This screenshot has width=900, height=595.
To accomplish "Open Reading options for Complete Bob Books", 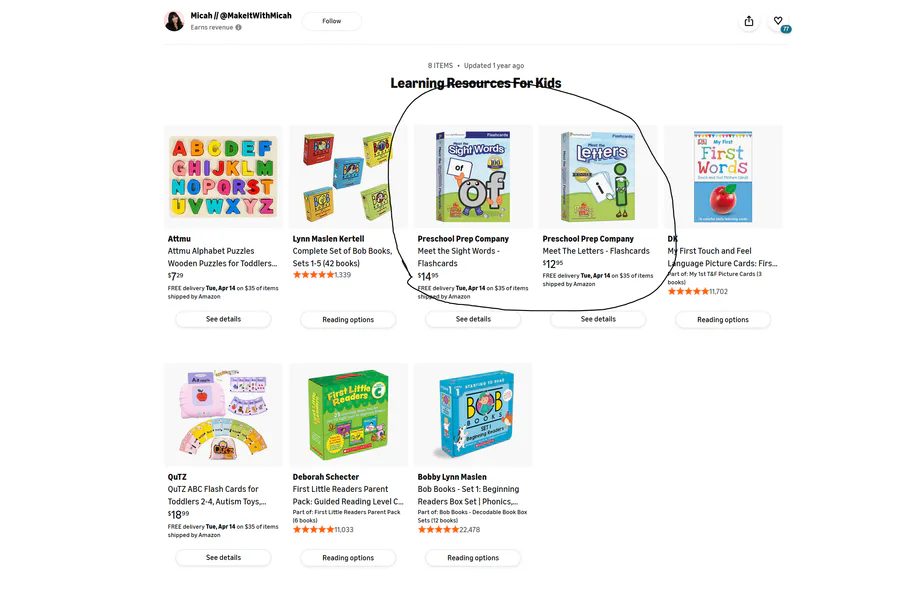I will coord(348,320).
